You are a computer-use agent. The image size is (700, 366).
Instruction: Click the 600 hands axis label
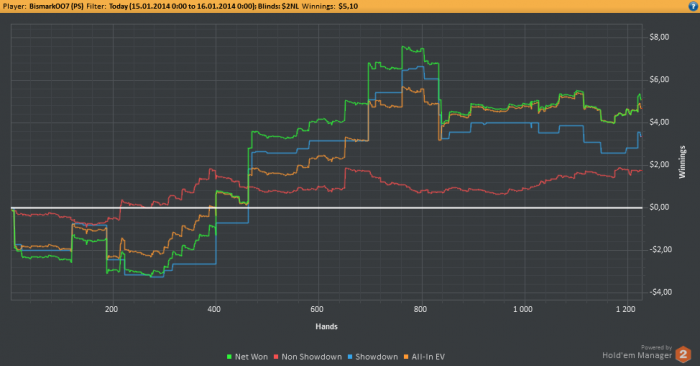pyautogui.click(x=317, y=309)
